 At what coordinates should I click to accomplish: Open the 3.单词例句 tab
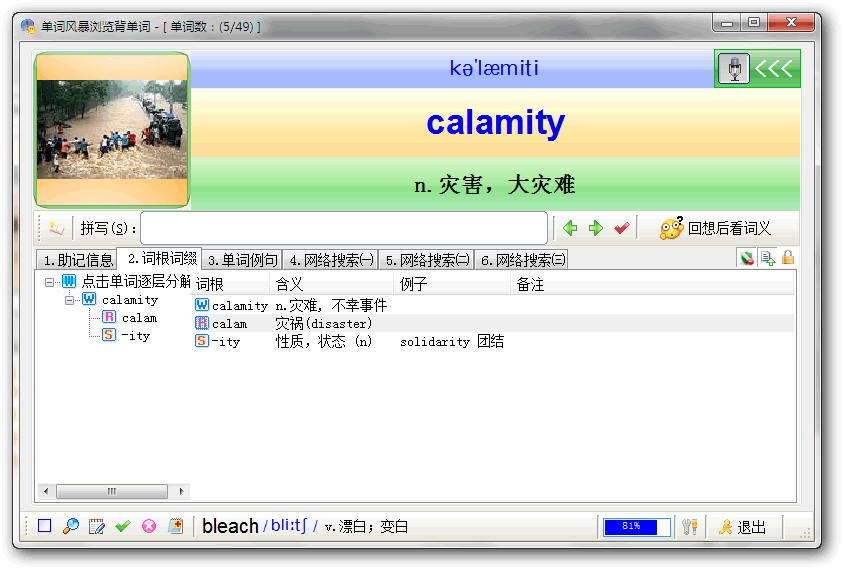click(x=242, y=260)
